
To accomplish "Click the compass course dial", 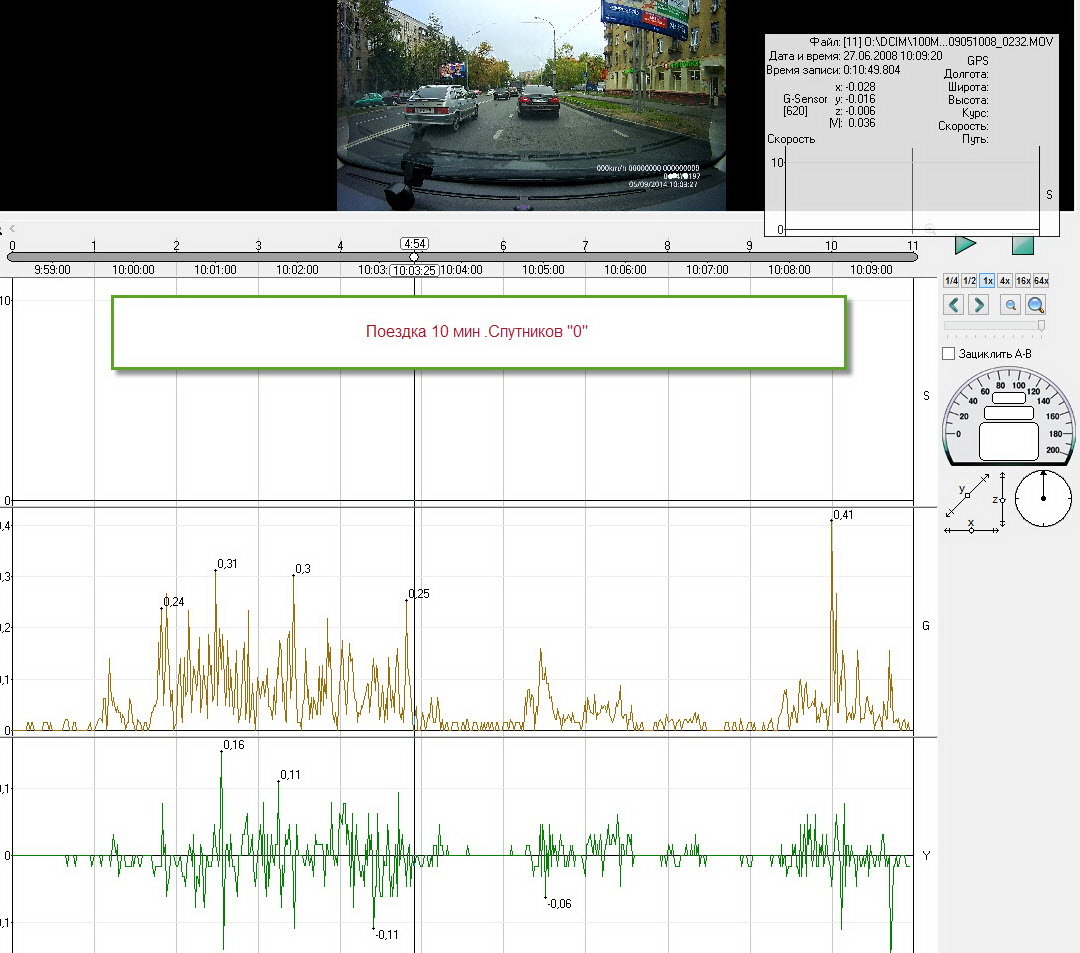I will [1043, 498].
